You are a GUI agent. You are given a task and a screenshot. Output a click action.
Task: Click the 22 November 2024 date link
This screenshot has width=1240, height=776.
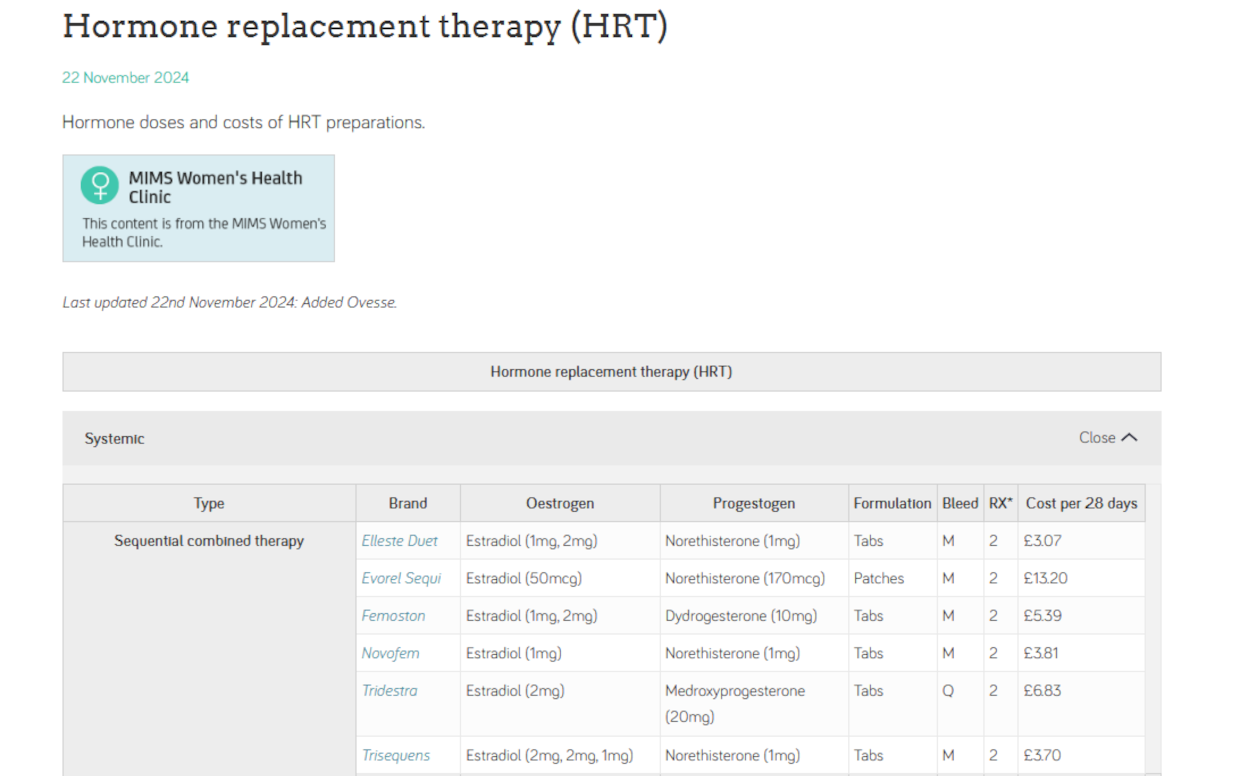125,77
